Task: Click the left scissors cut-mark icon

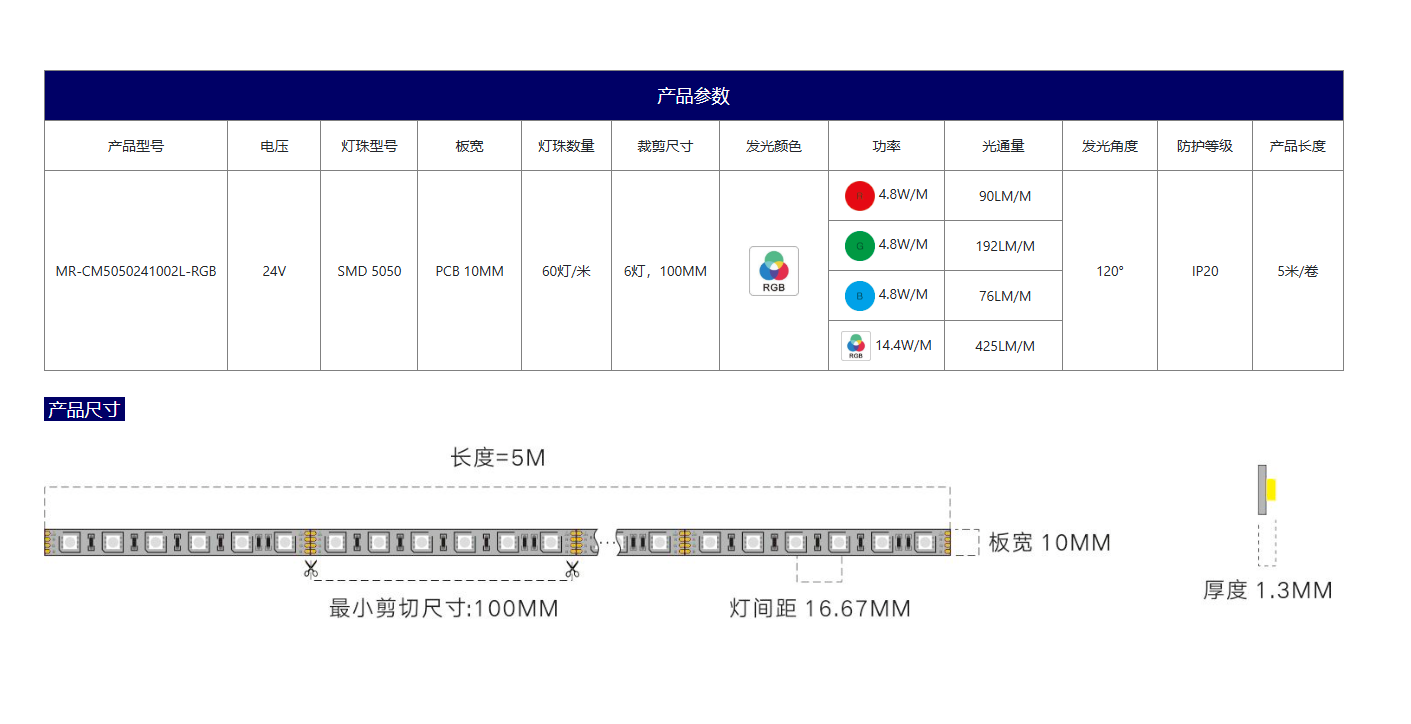Action: point(311,570)
